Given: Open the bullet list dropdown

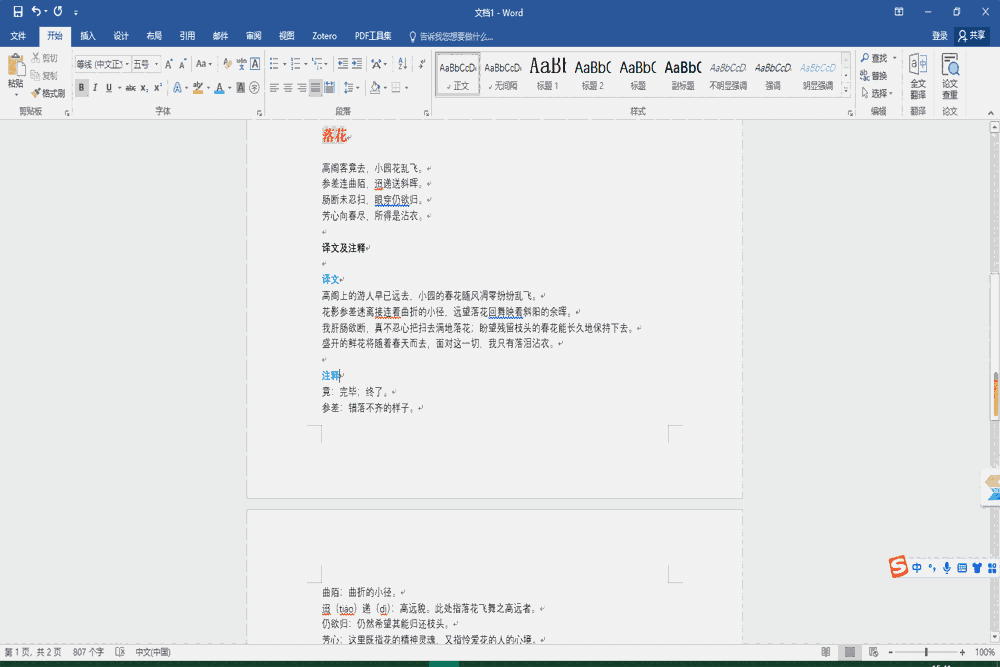Looking at the screenshot, I should tap(284, 62).
